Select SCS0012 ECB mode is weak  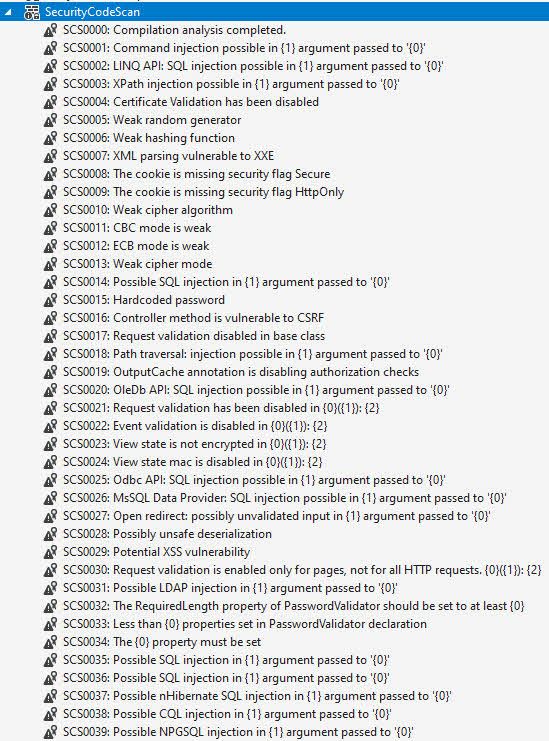pyautogui.click(x=136, y=246)
